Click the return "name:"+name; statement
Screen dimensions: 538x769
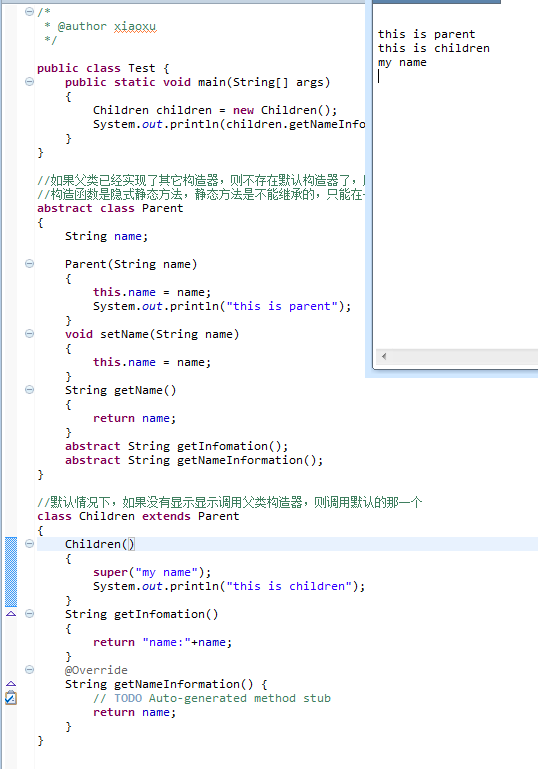point(162,642)
